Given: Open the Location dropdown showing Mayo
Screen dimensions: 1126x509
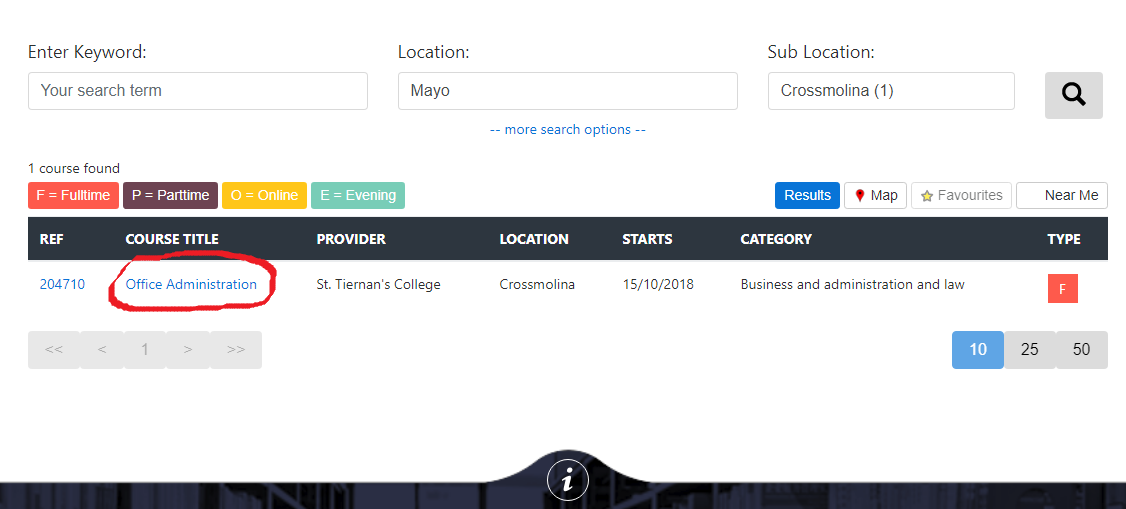Looking at the screenshot, I should 567,91.
